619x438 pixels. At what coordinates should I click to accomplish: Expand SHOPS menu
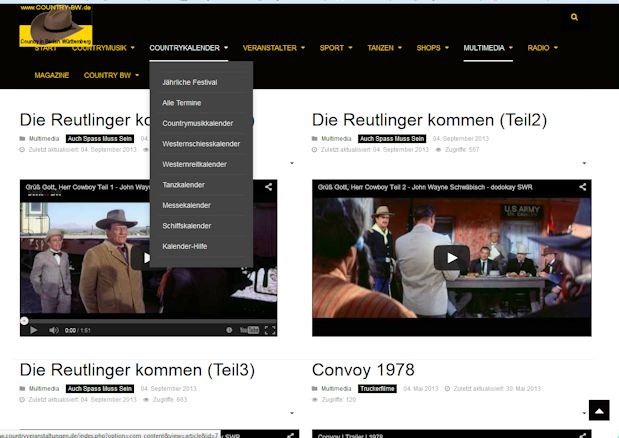tap(433, 48)
